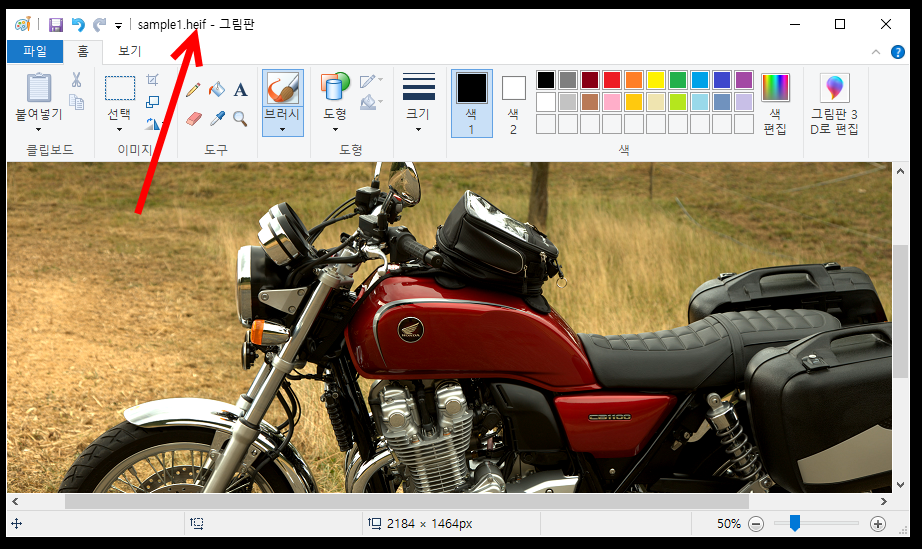The width and height of the screenshot is (922, 549).
Task: Open the 크기 line thickness menu
Action: coord(419,104)
